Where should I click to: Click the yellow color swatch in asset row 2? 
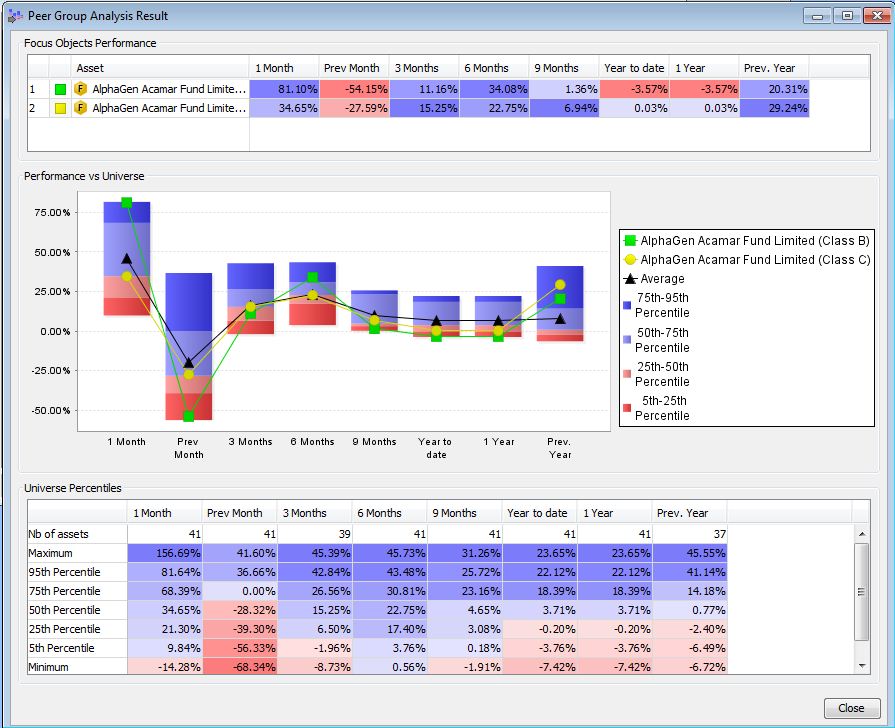coord(61,108)
